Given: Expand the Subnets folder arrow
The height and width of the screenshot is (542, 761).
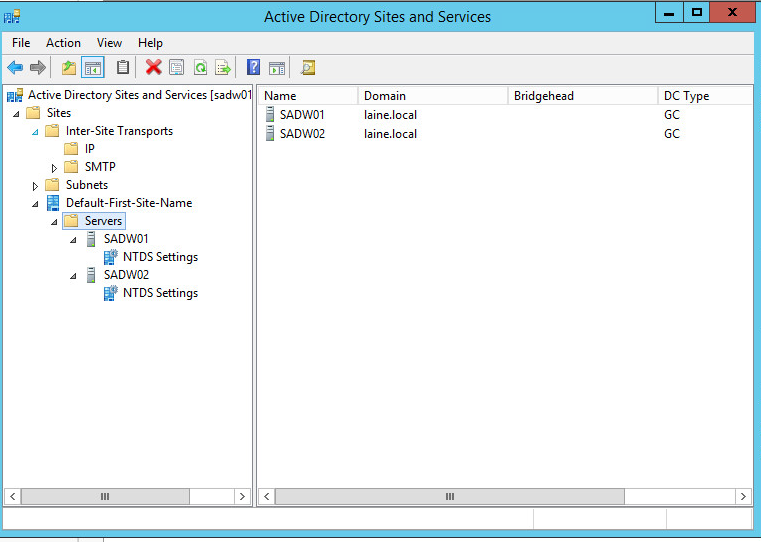Looking at the screenshot, I should click(35, 186).
